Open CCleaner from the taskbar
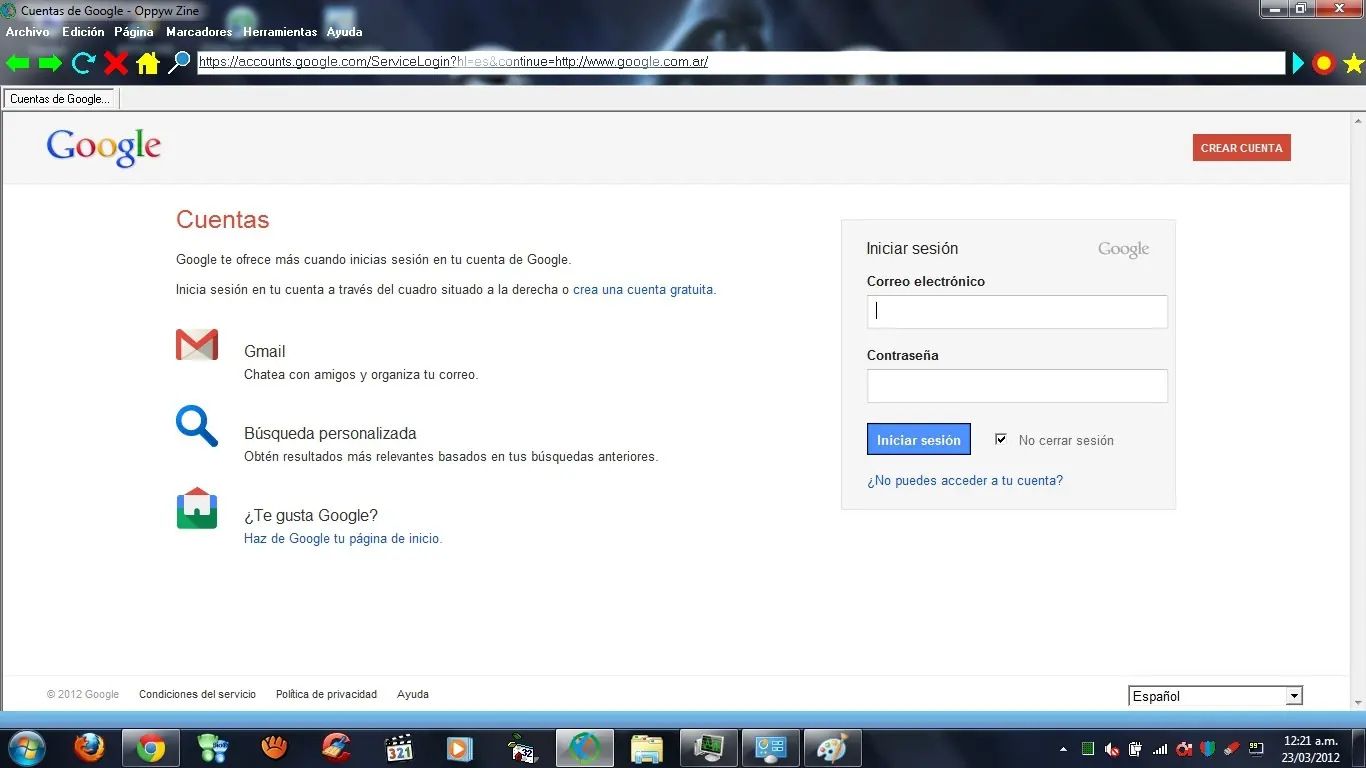 (x=337, y=748)
